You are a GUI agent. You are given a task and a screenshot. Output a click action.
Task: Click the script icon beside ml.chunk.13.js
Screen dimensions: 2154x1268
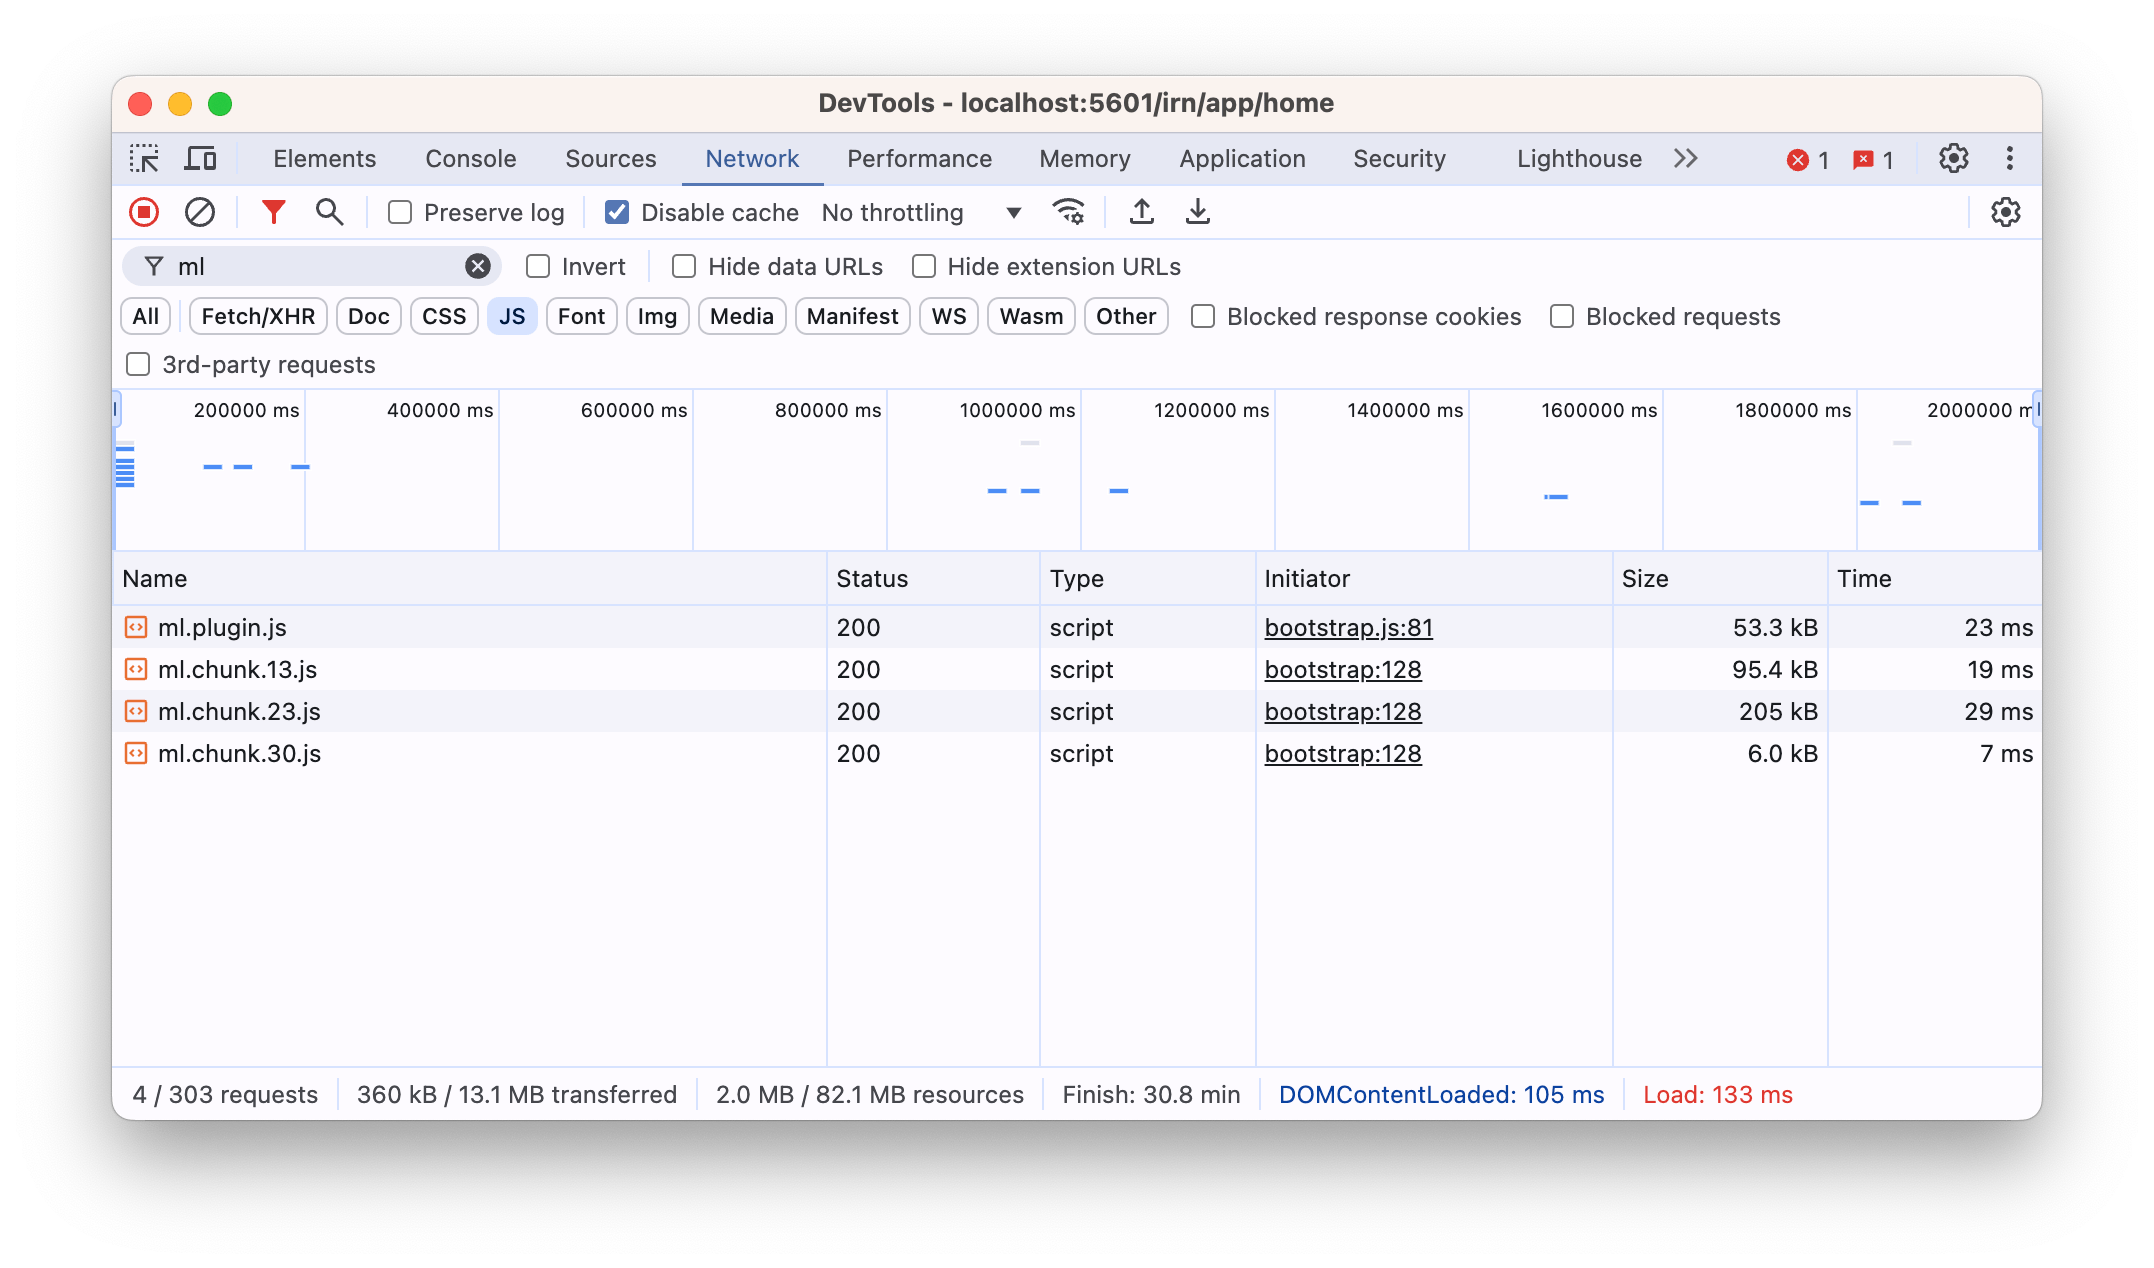tap(136, 669)
